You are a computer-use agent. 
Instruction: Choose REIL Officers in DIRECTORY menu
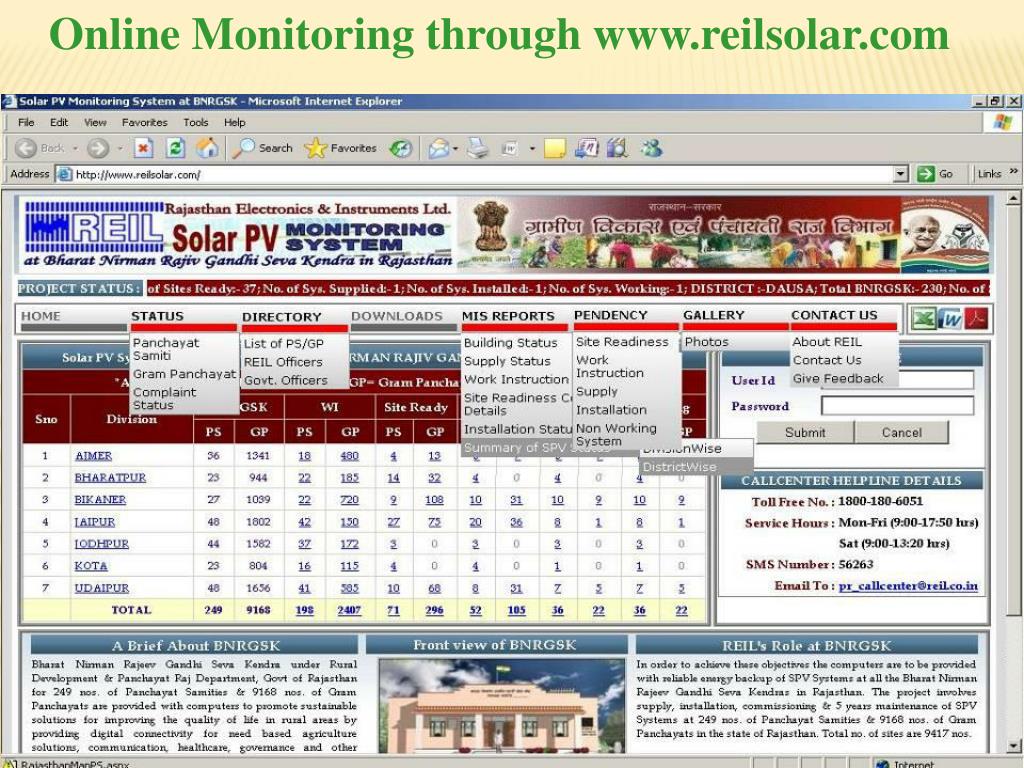point(283,362)
